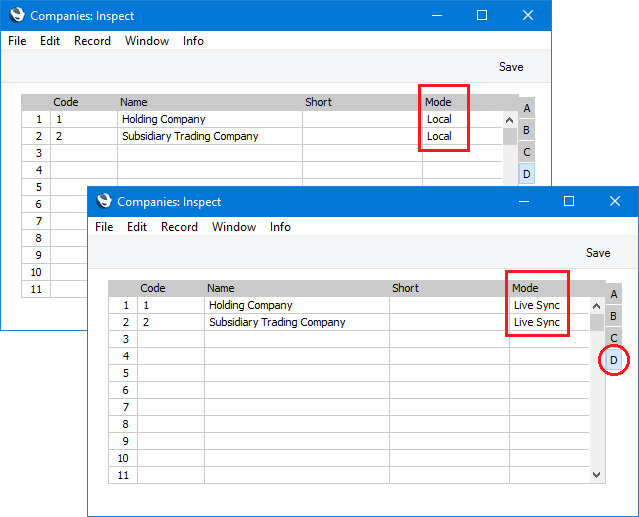The image size is (639, 517).
Task: Open File menu in back Companies window
Action: coord(17,41)
